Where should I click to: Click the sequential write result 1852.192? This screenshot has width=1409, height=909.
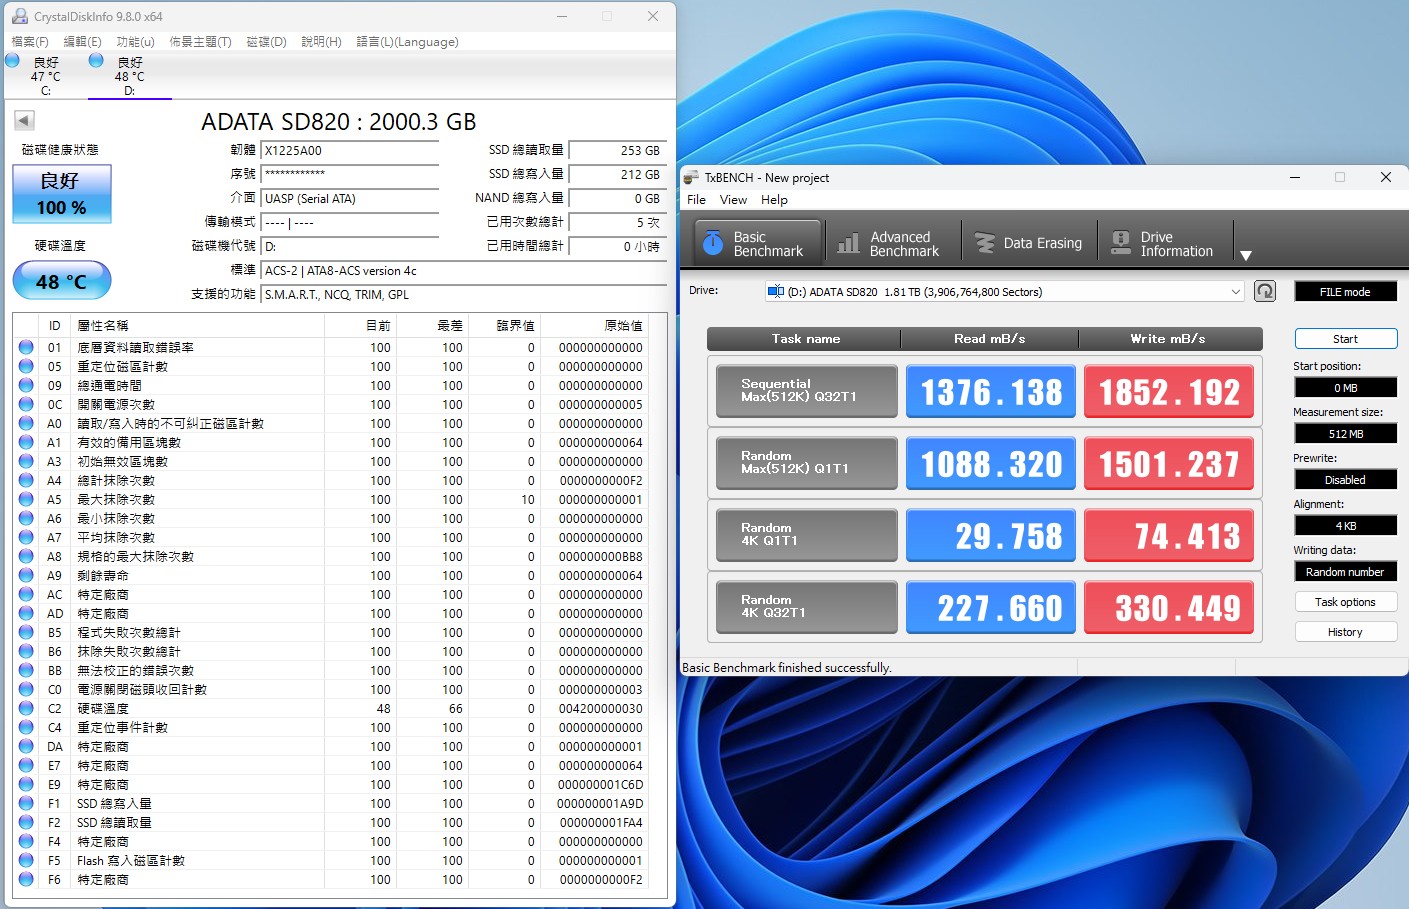(x=1169, y=391)
